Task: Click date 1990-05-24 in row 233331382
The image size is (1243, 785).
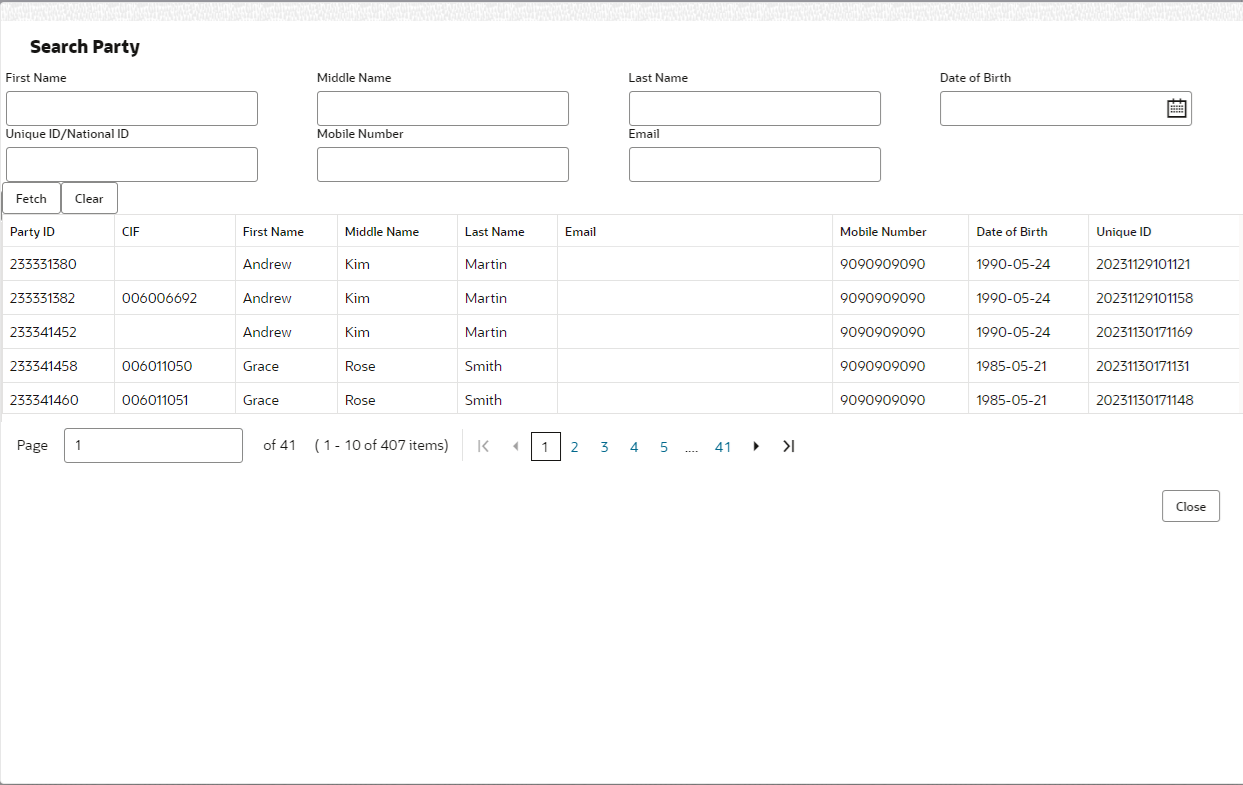Action: coord(1013,298)
